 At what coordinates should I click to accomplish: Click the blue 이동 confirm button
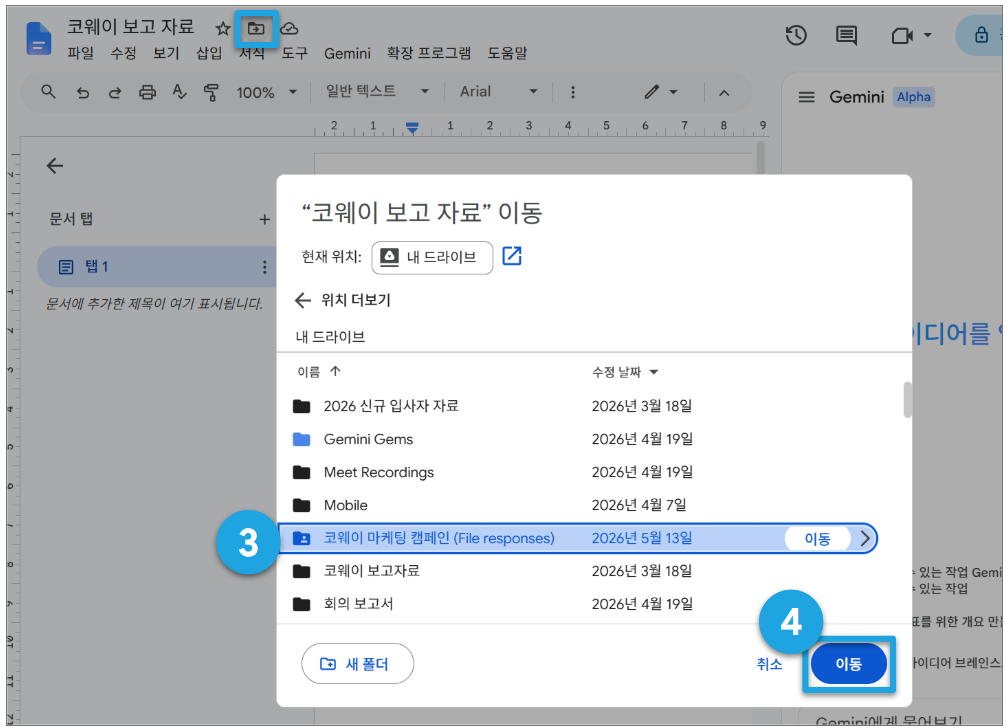(848, 664)
